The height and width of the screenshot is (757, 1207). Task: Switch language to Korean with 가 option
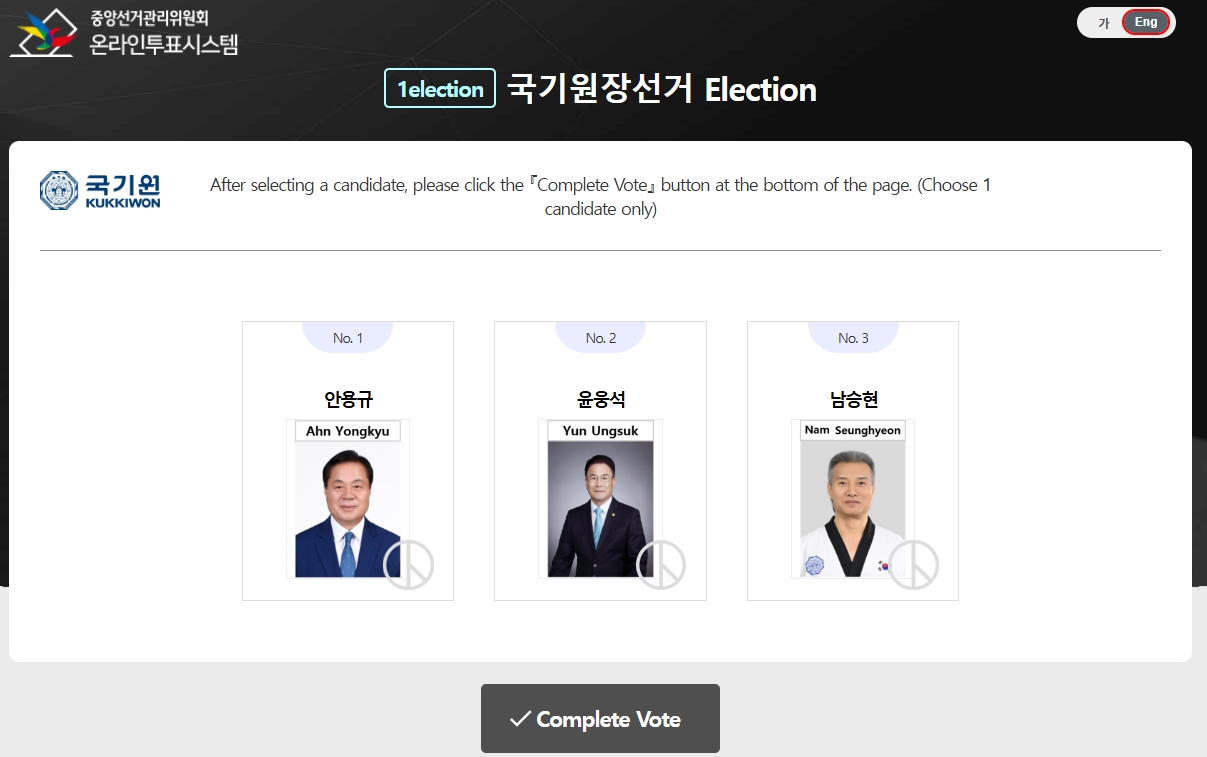click(1104, 23)
